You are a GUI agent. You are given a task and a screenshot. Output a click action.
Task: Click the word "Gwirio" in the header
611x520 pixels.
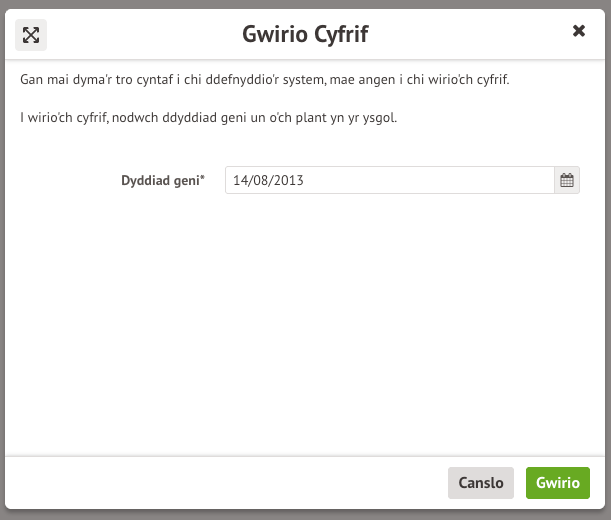tap(271, 35)
